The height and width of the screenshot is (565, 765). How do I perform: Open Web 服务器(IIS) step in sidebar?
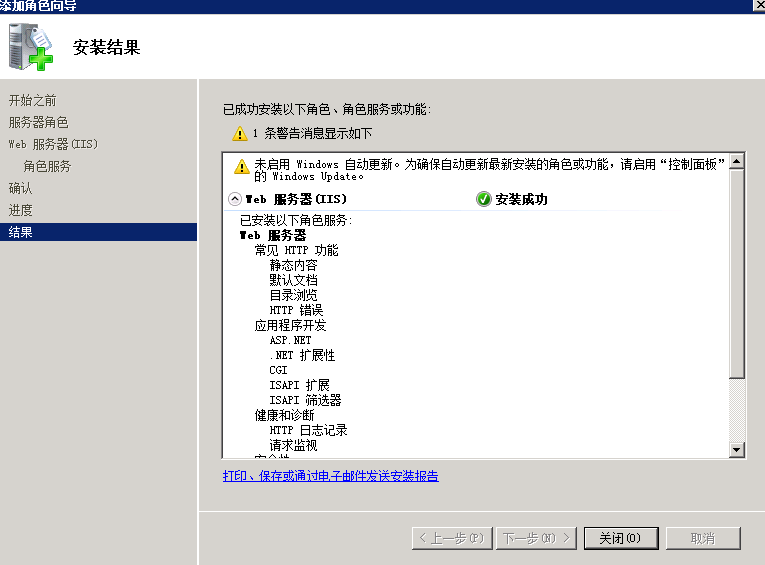click(x=53, y=144)
